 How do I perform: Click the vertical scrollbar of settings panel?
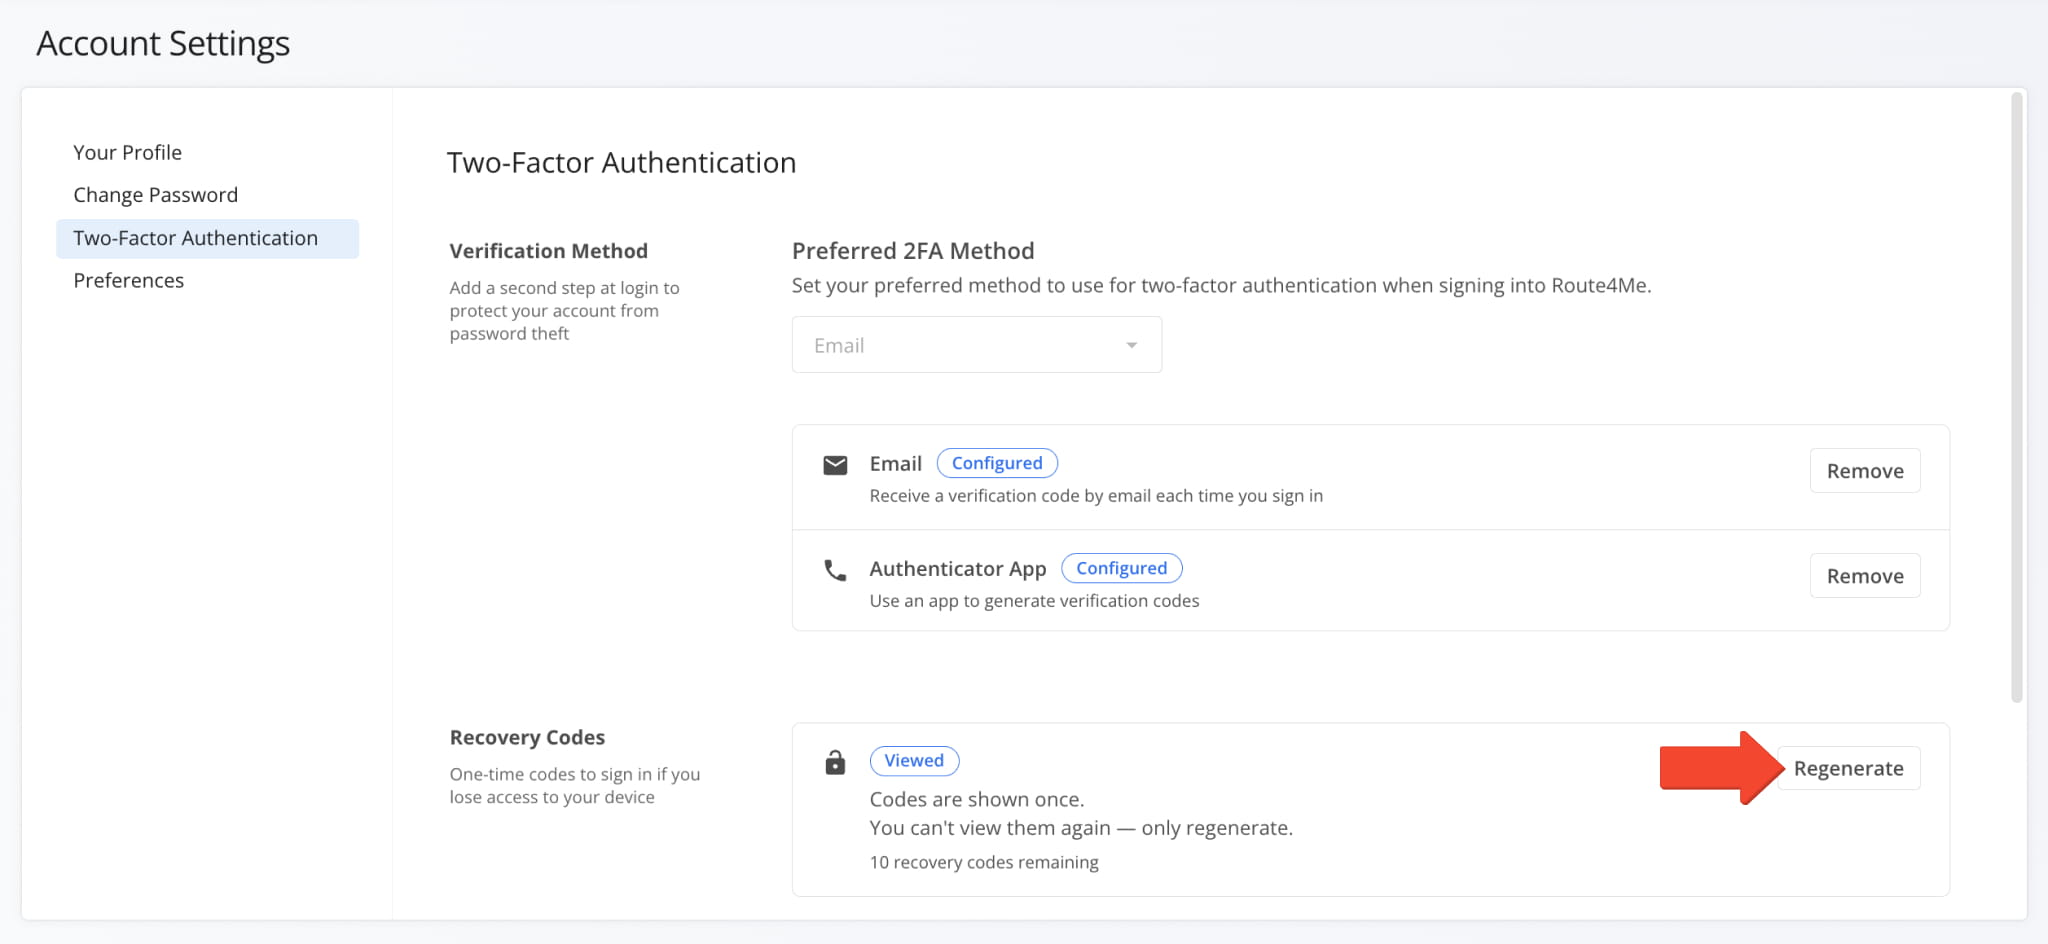click(x=2017, y=397)
